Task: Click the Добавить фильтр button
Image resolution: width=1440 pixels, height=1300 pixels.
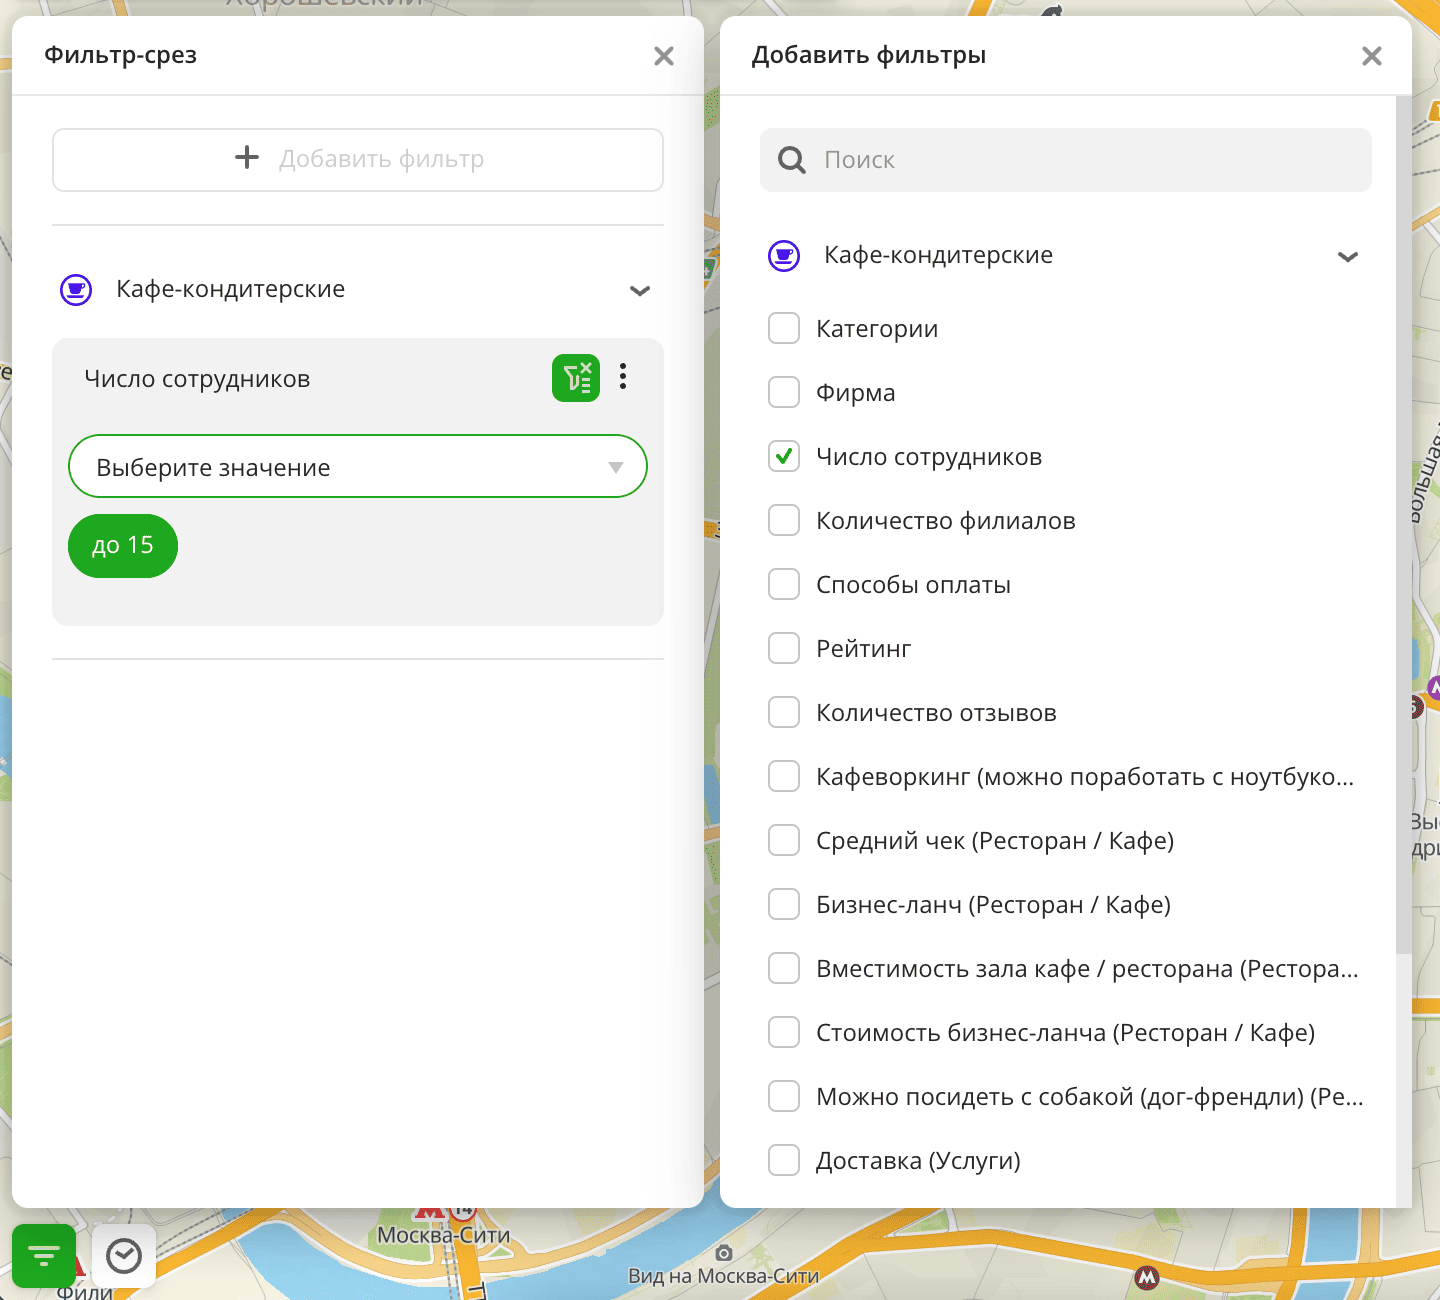Action: click(x=357, y=159)
